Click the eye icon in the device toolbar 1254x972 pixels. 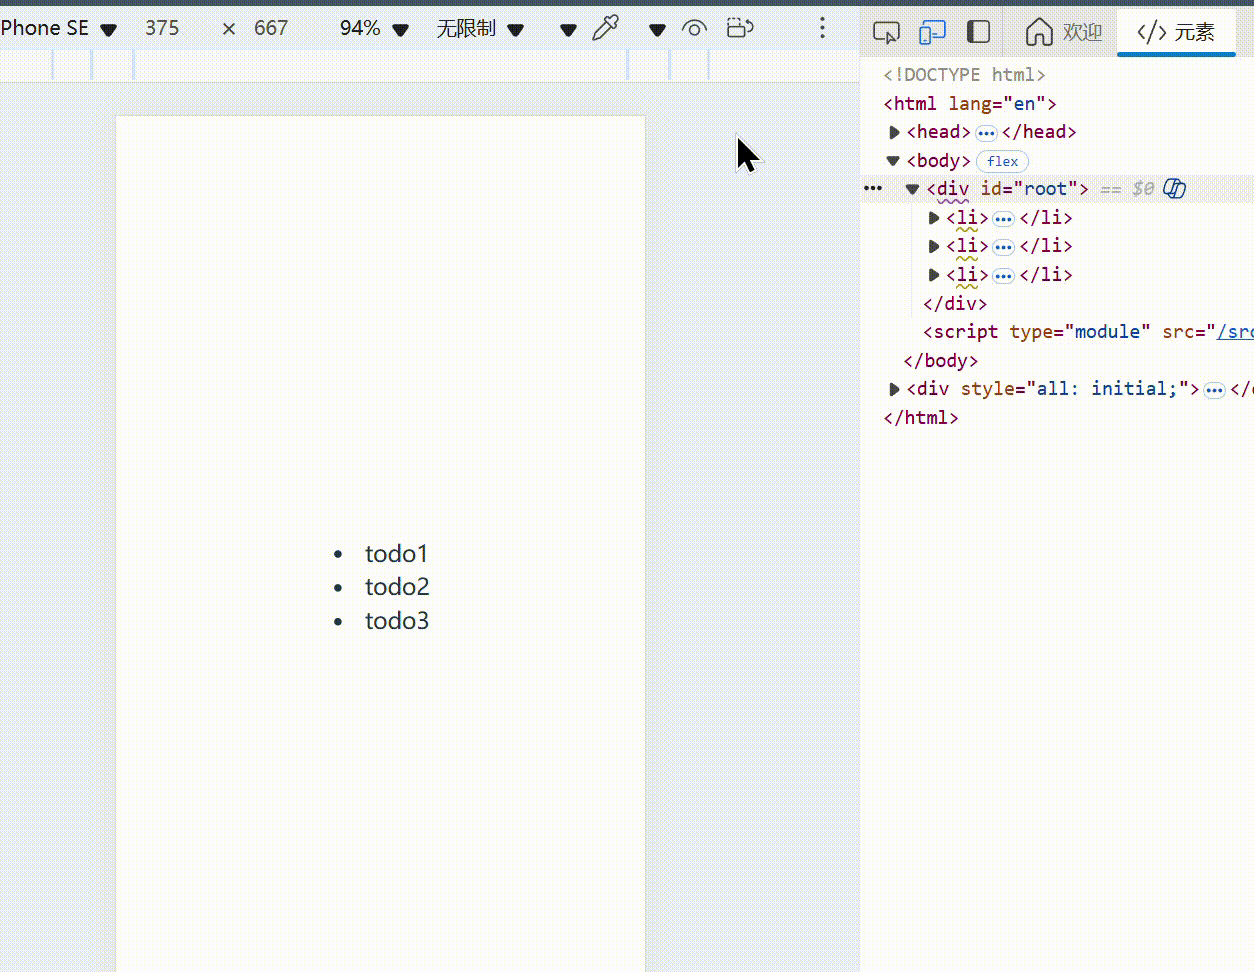694,28
